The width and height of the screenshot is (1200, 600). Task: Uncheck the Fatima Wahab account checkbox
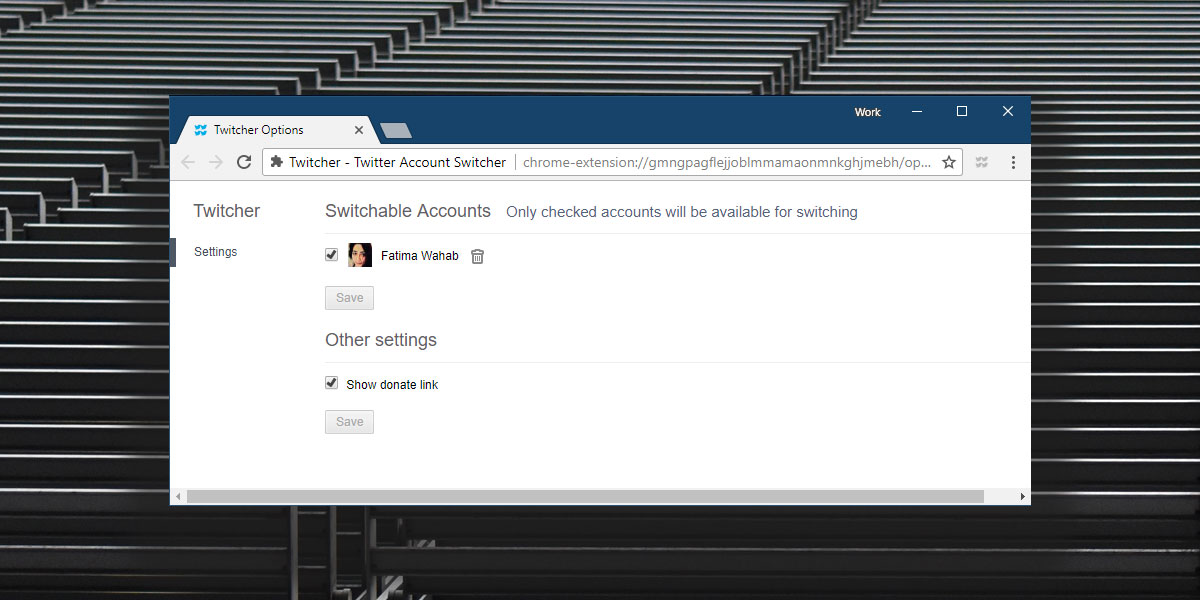[x=331, y=255]
